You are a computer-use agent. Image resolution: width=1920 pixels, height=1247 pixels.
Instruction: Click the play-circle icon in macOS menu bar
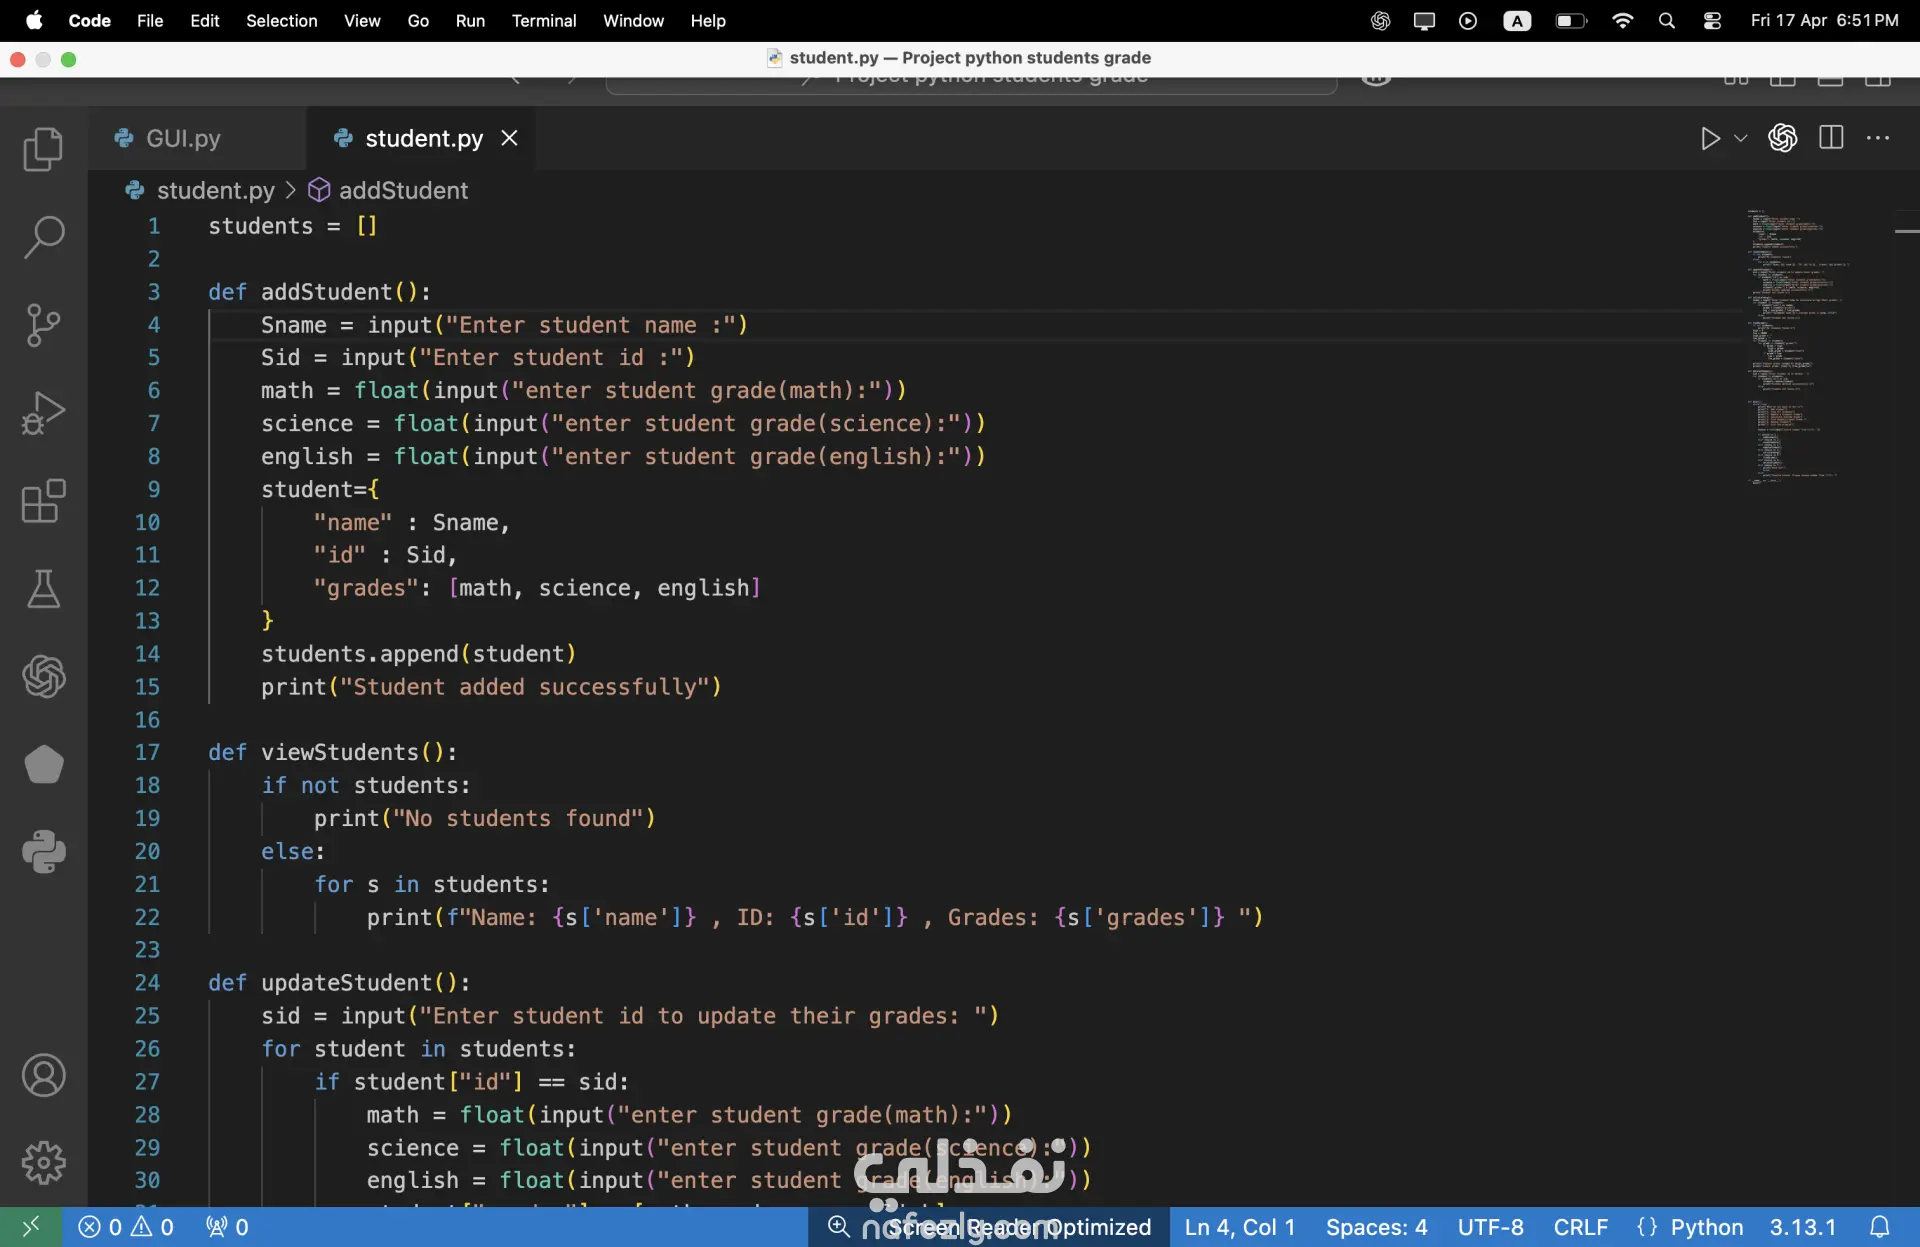click(x=1468, y=20)
